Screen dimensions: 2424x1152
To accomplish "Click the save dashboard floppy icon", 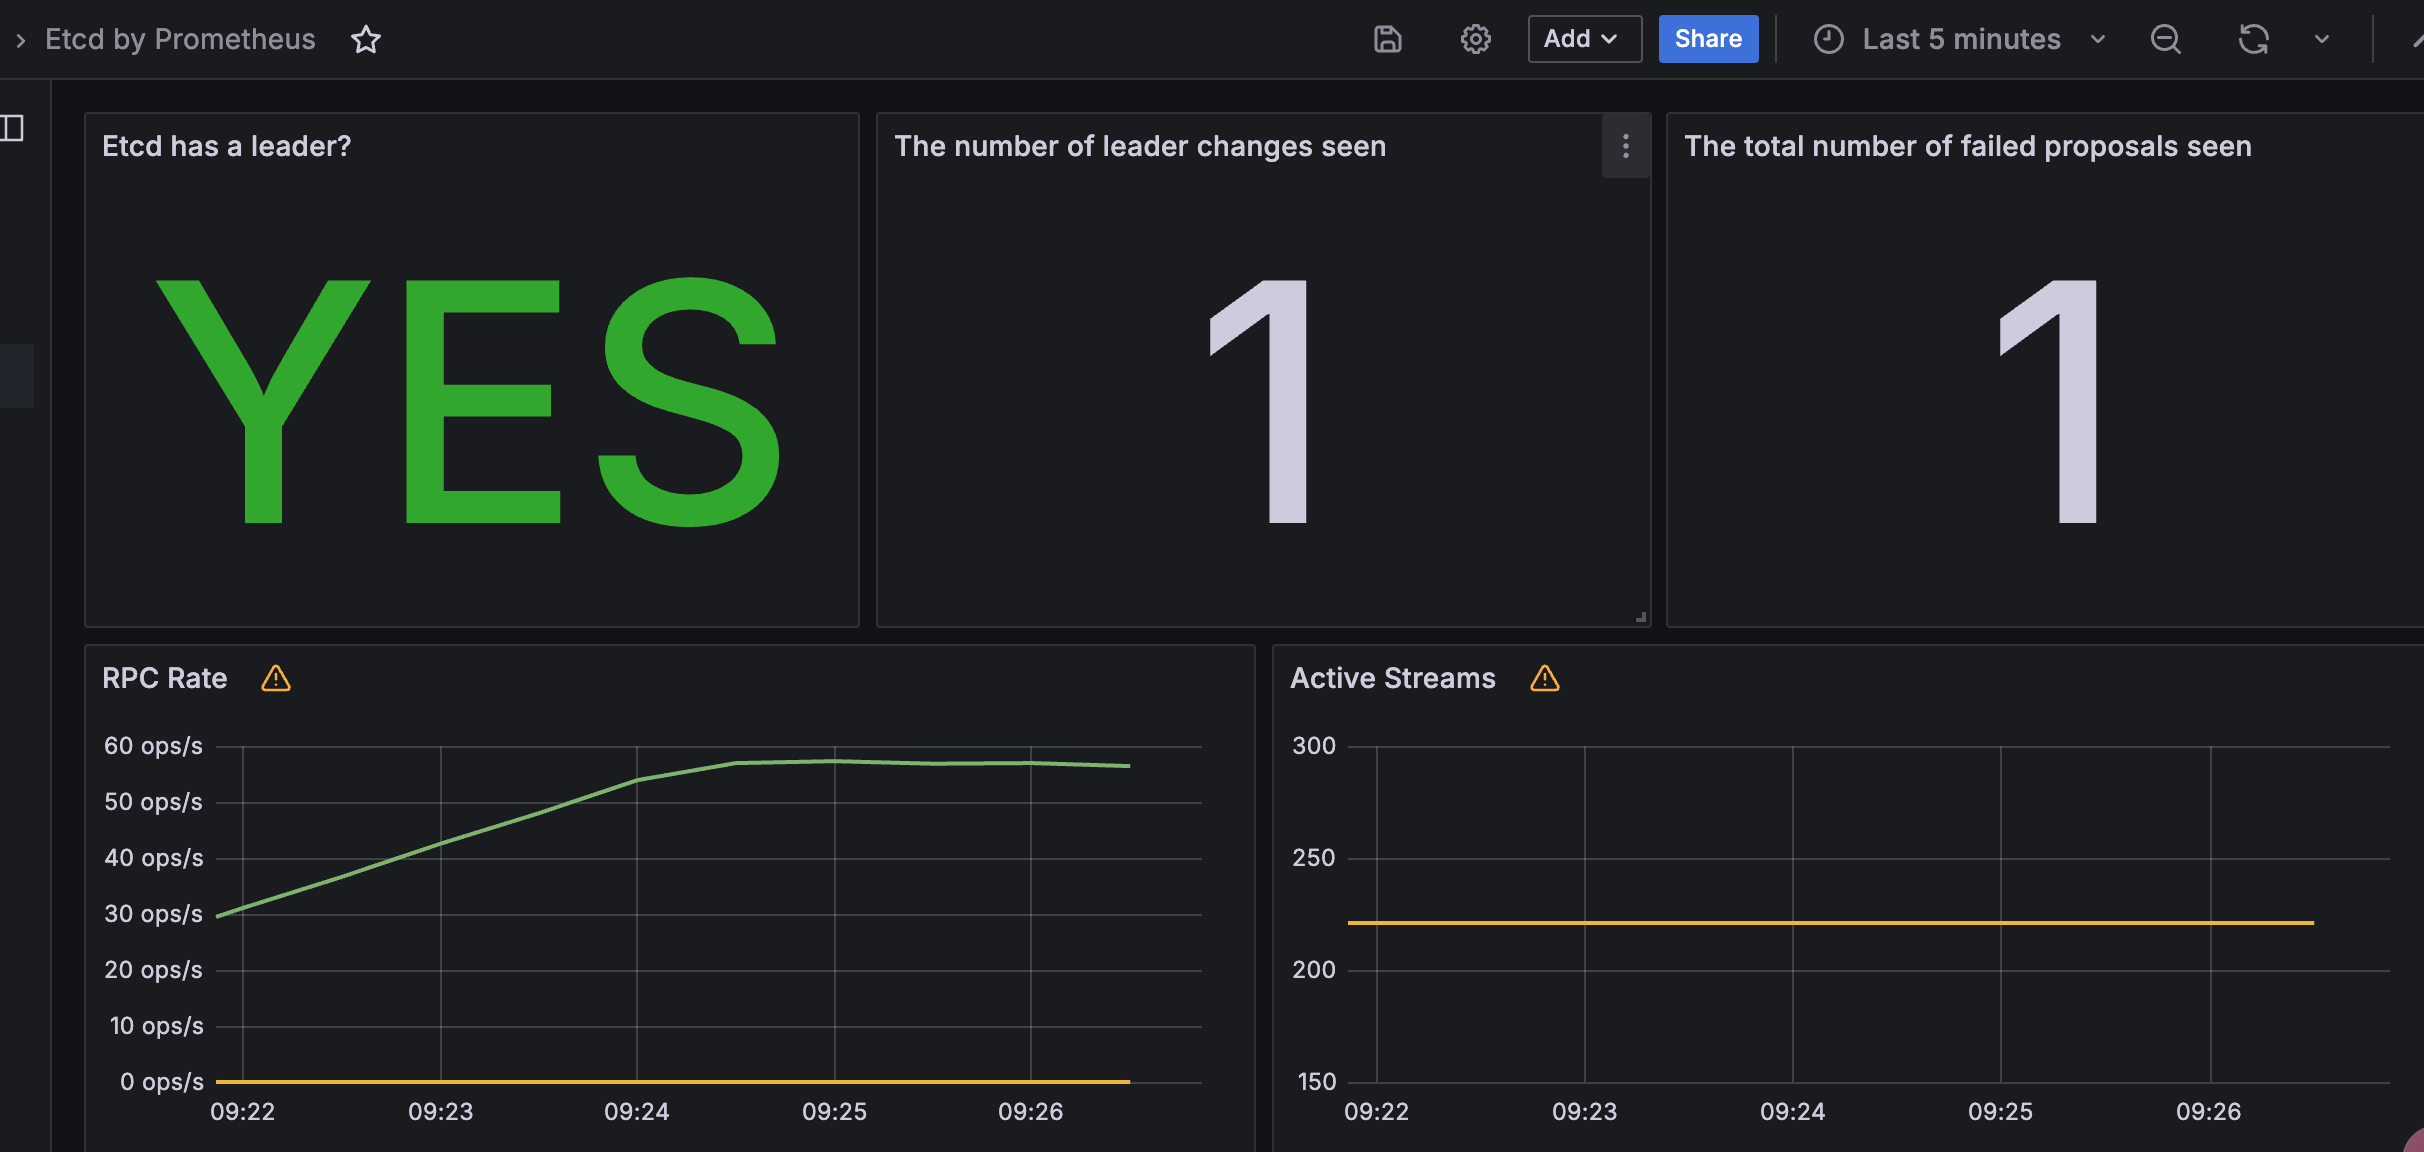I will (1388, 39).
